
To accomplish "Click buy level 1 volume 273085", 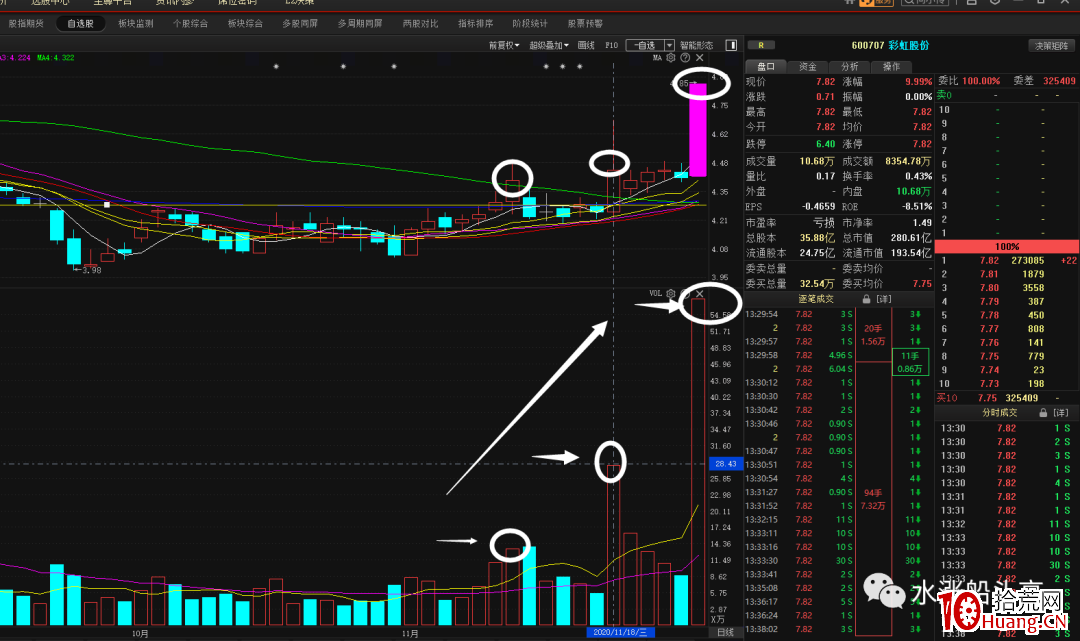I will [x=1027, y=260].
